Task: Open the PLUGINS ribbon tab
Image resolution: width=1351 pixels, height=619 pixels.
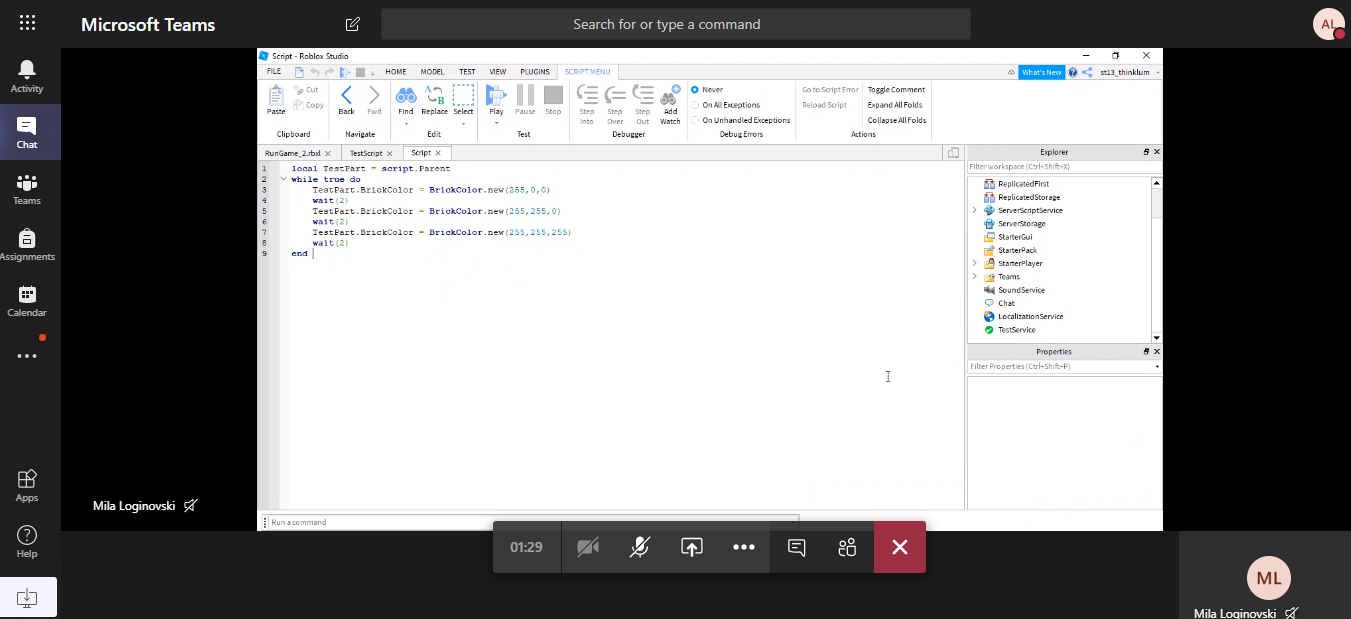Action: pos(535,72)
